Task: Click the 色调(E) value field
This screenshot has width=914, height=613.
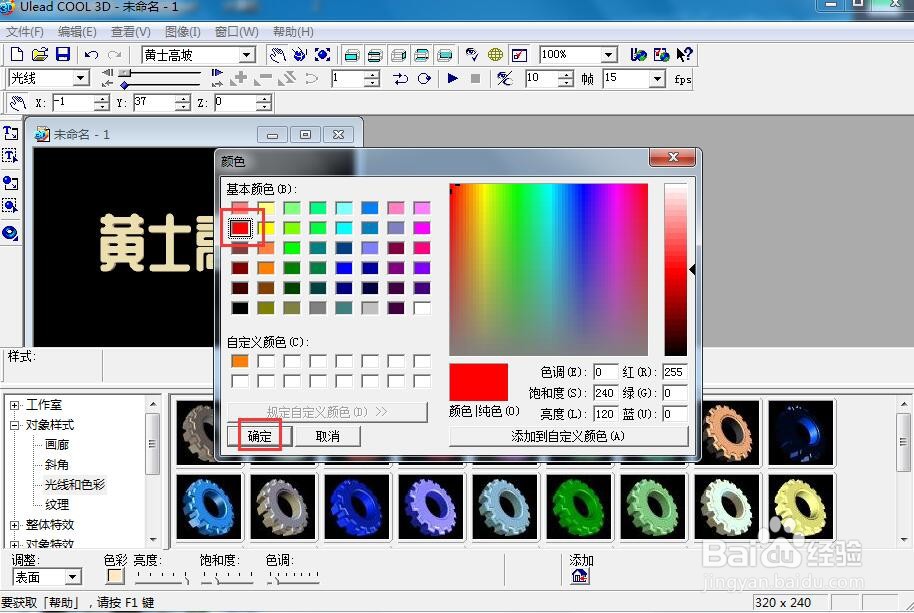Action: click(x=605, y=372)
